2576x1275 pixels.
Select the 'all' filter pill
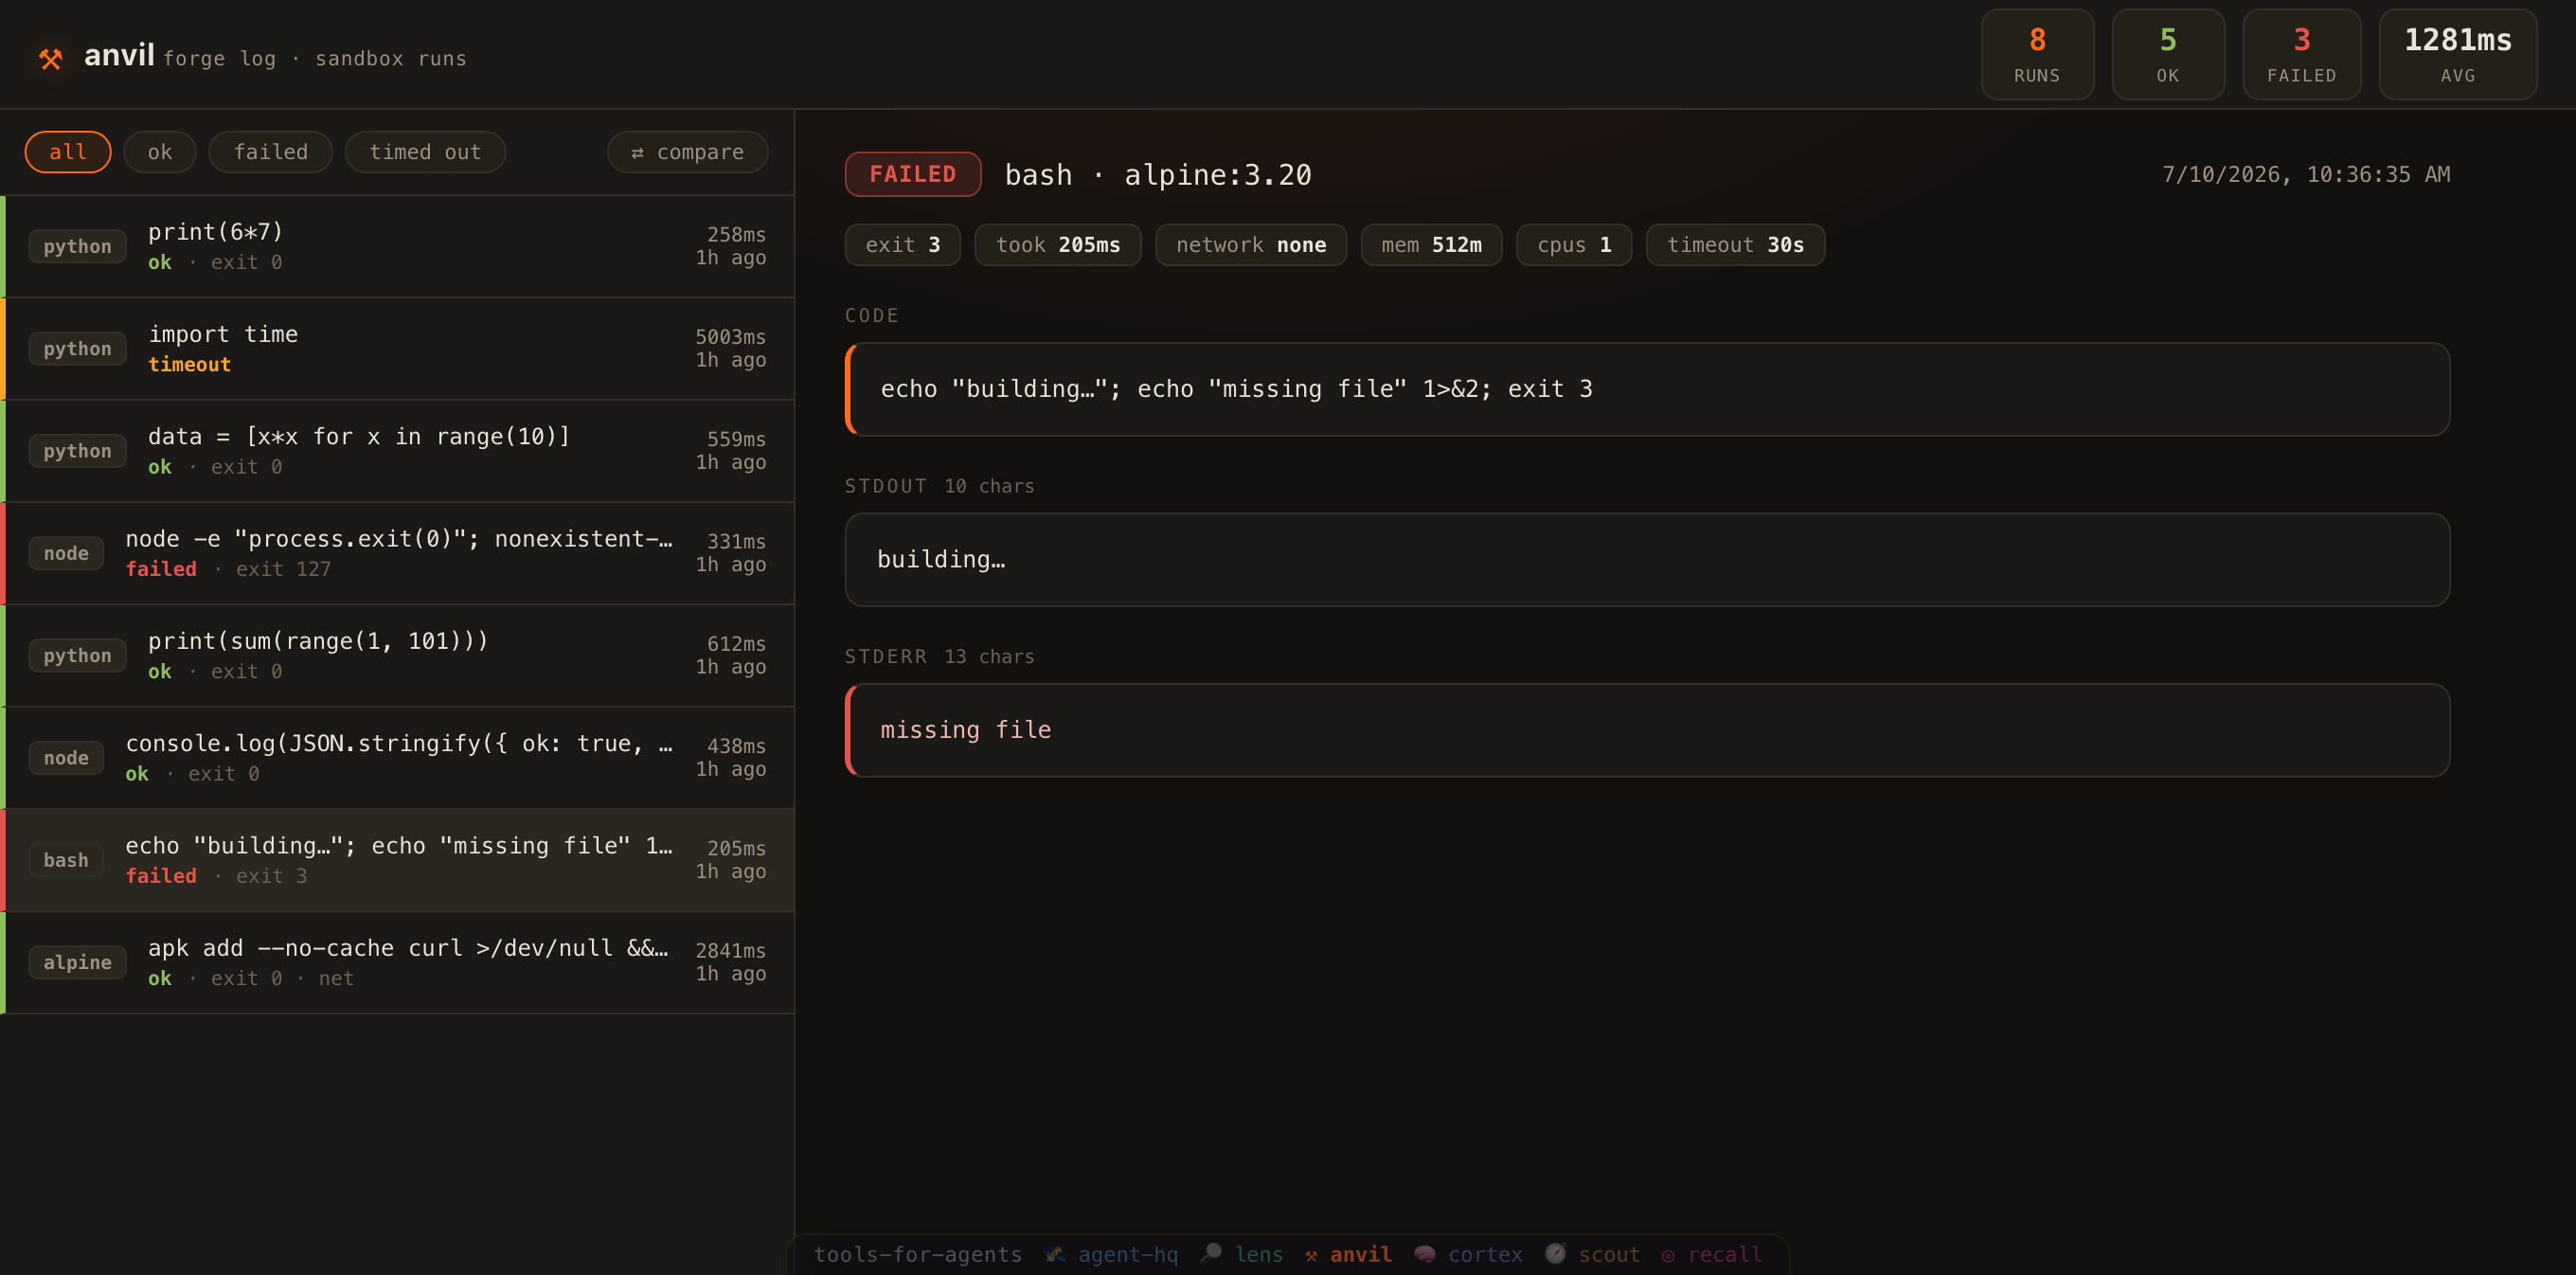(68, 152)
